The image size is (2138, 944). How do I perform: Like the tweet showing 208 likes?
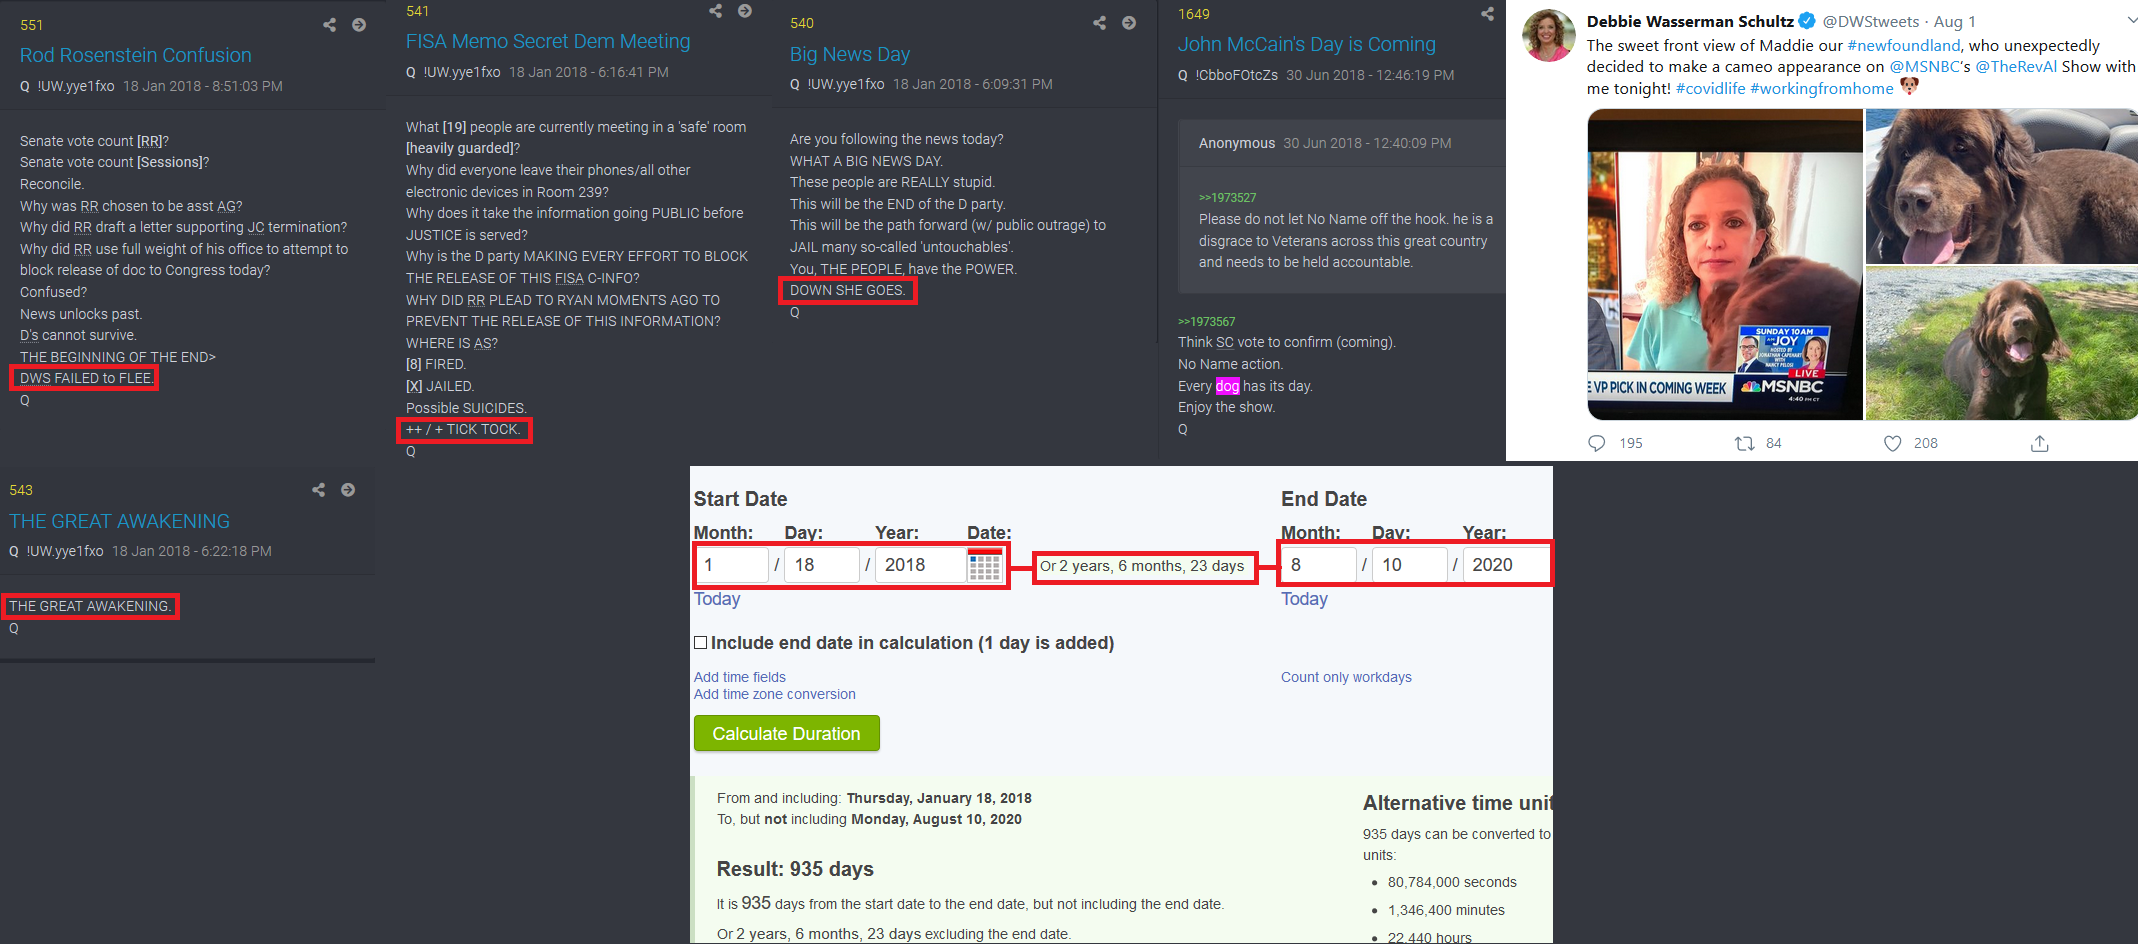(1892, 443)
